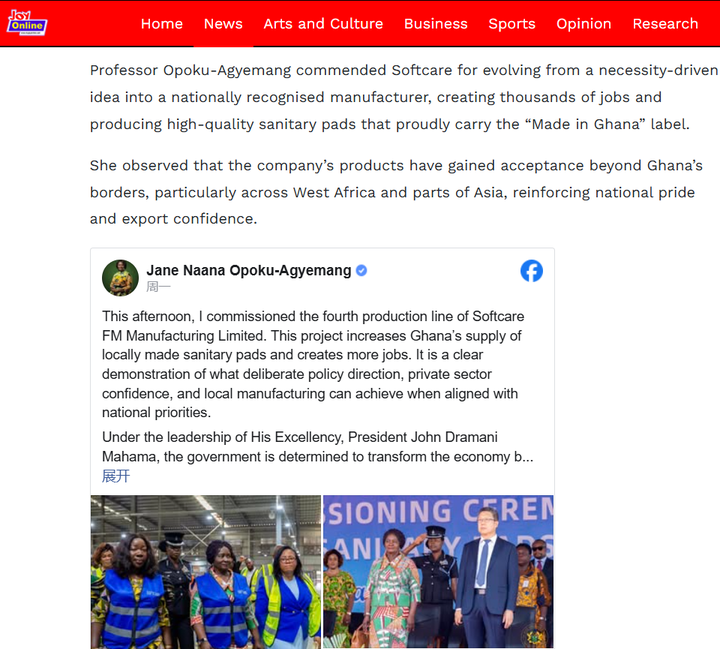Expand the post text with 展开 link
This screenshot has height=649, width=720.
pos(116,476)
